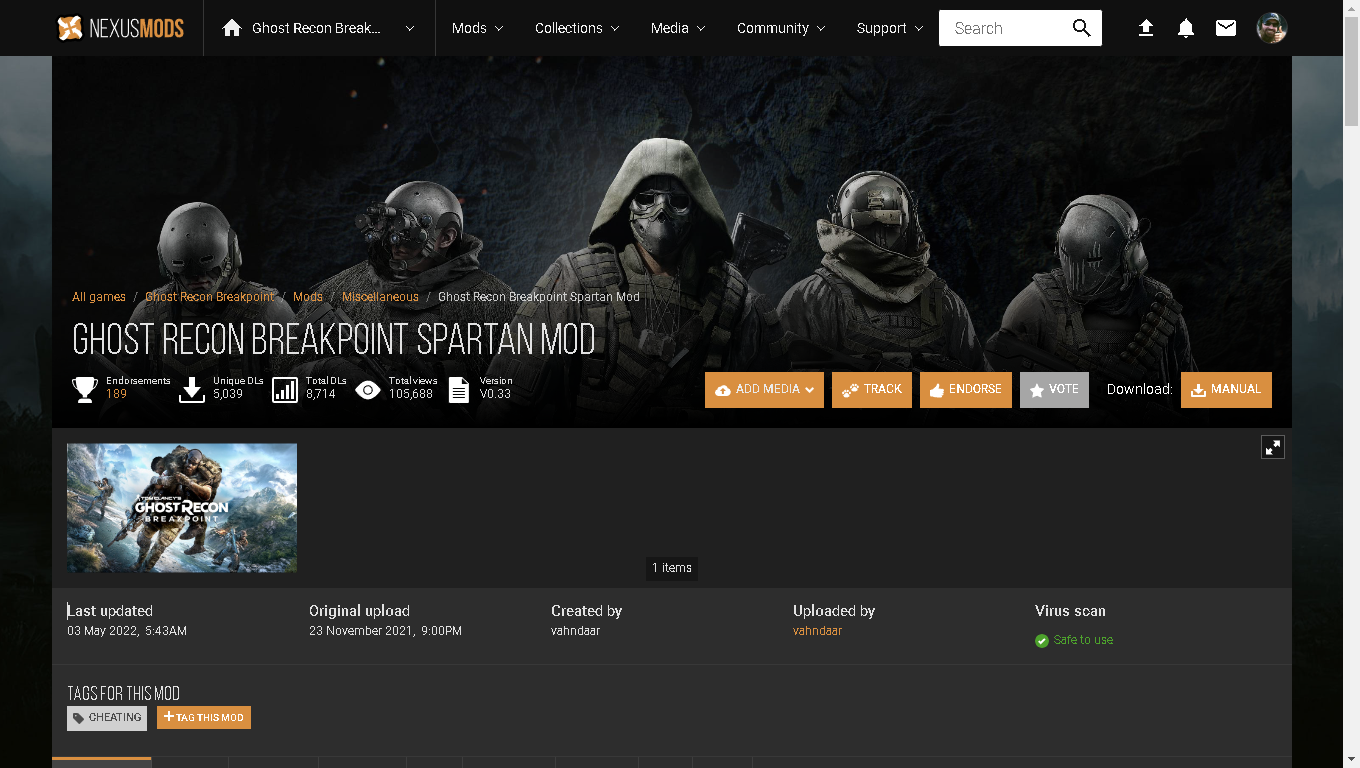This screenshot has width=1360, height=768.
Task: Click the Total DLs bar chart icon
Action: (285, 389)
